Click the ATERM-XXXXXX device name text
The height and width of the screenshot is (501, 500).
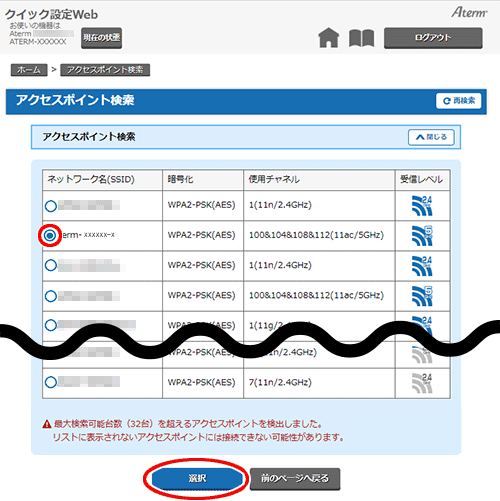[38, 42]
